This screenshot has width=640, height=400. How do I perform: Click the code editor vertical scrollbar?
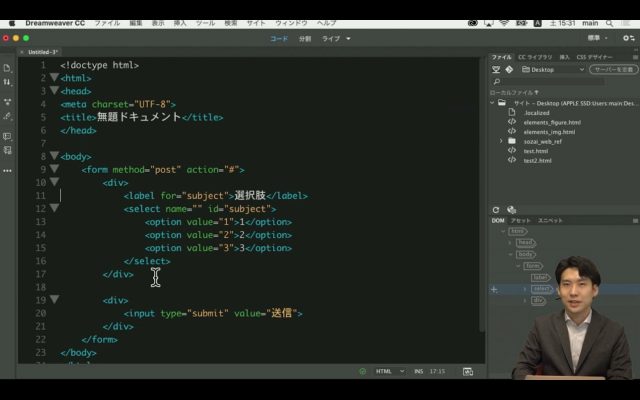[482, 195]
